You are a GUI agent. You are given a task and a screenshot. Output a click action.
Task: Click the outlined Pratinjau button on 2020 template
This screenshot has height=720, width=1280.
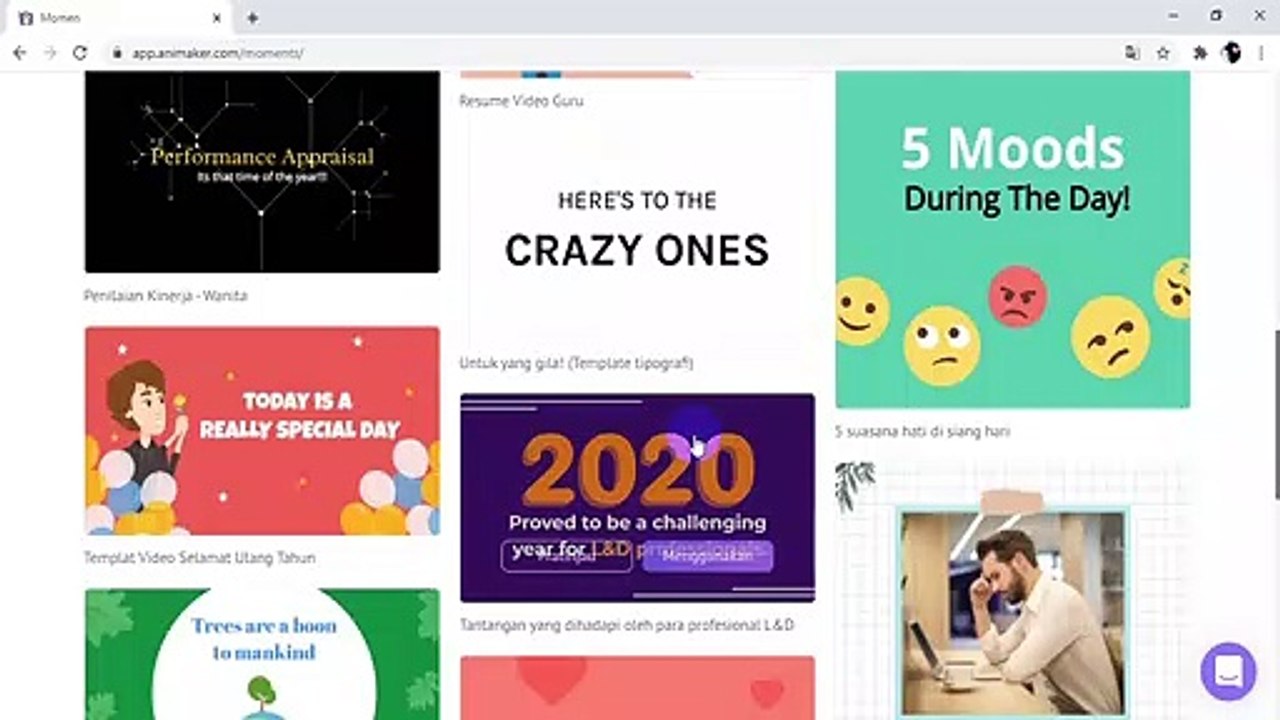pos(567,556)
